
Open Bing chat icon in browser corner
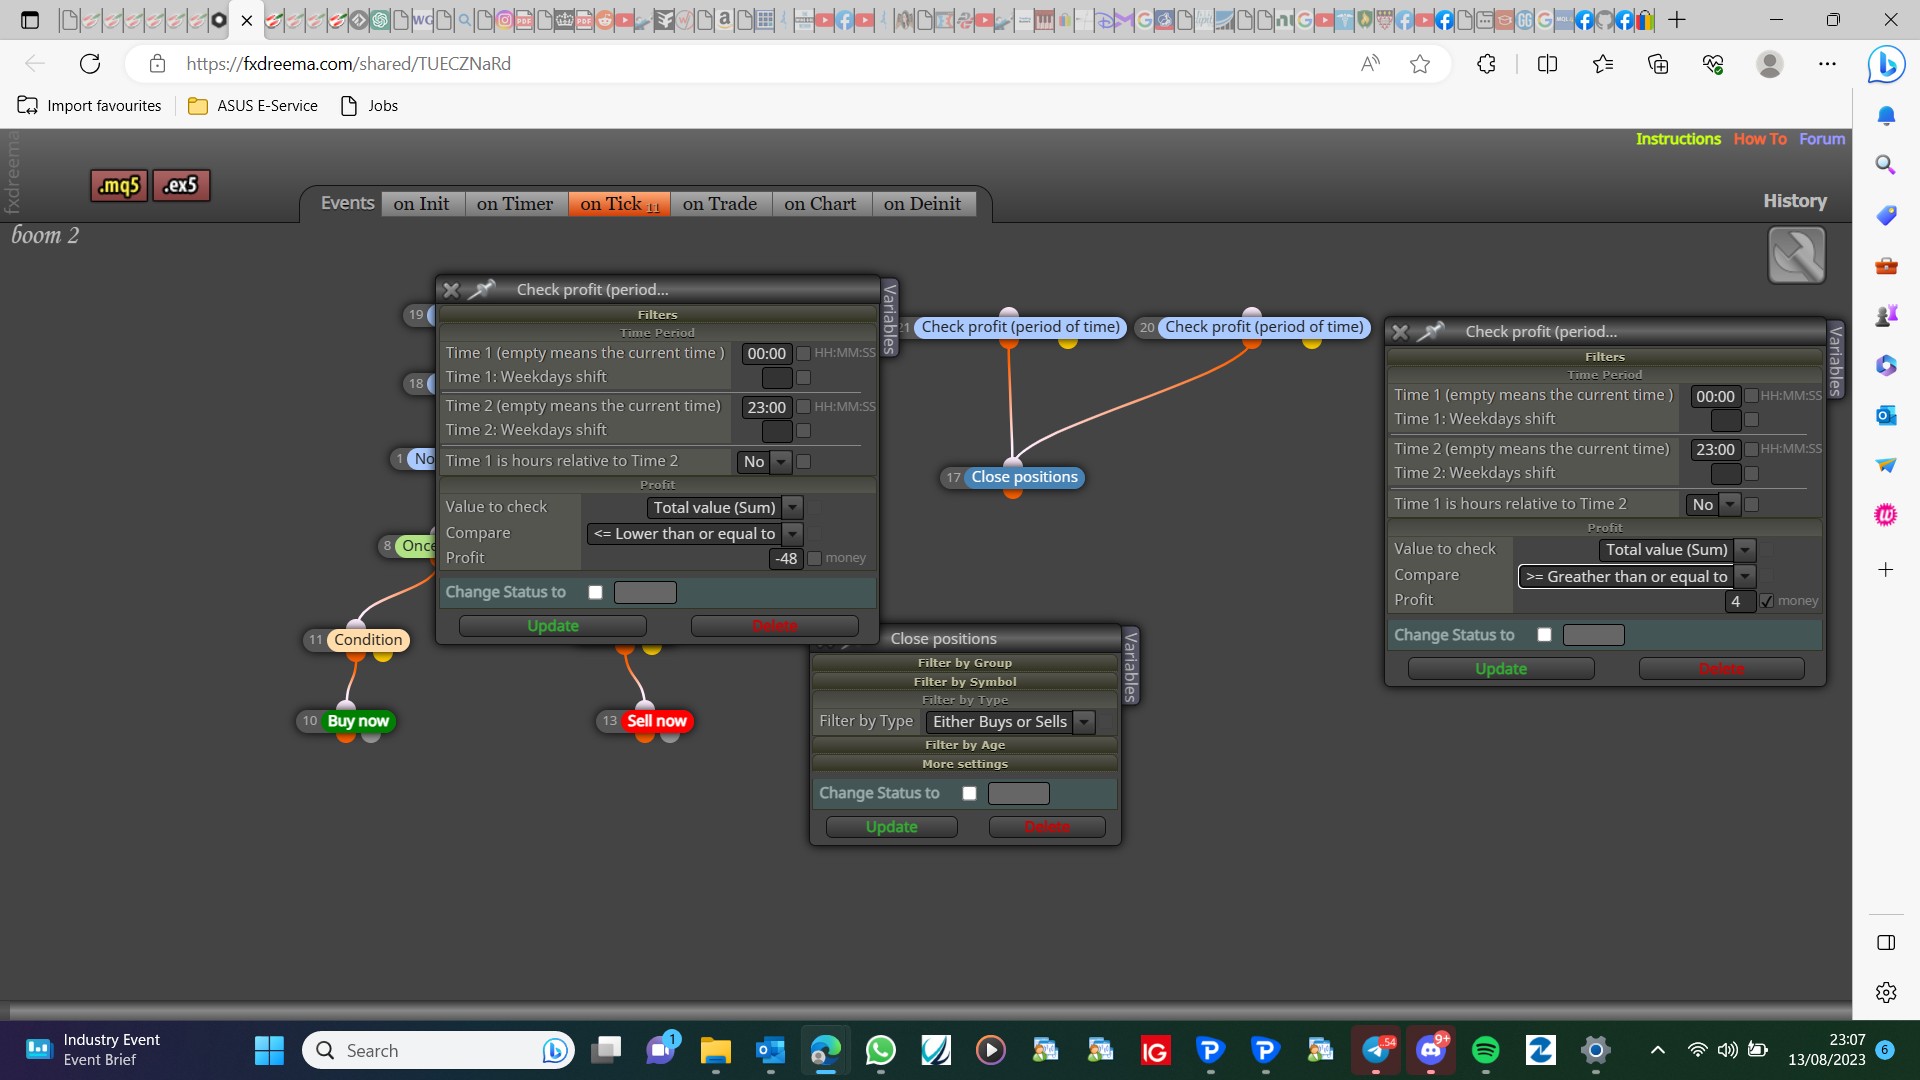[1886, 65]
